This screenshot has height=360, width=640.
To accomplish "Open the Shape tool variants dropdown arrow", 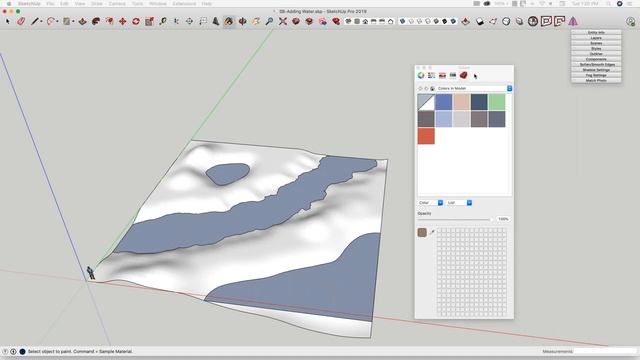I will pyautogui.click(x=73, y=22).
